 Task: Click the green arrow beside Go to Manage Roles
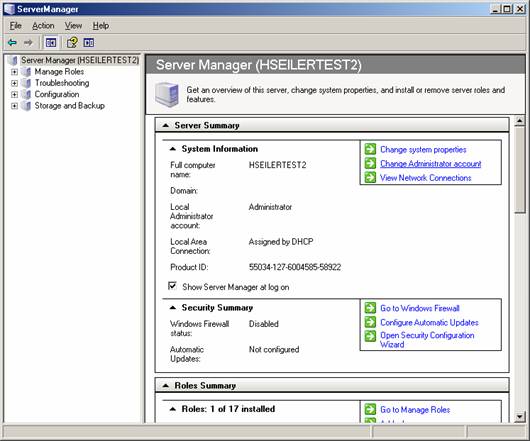(370, 409)
